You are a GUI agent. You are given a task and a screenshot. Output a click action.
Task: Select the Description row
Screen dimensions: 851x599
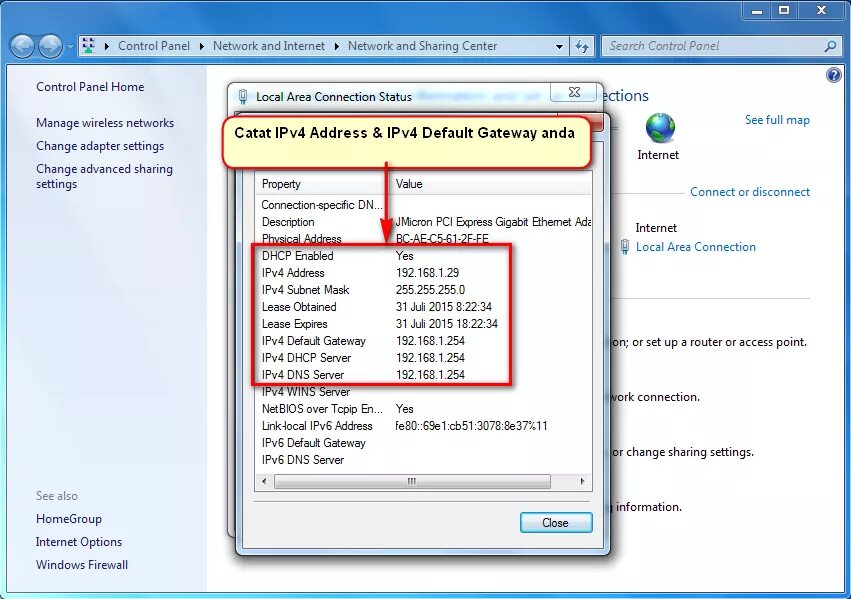[x=423, y=222]
